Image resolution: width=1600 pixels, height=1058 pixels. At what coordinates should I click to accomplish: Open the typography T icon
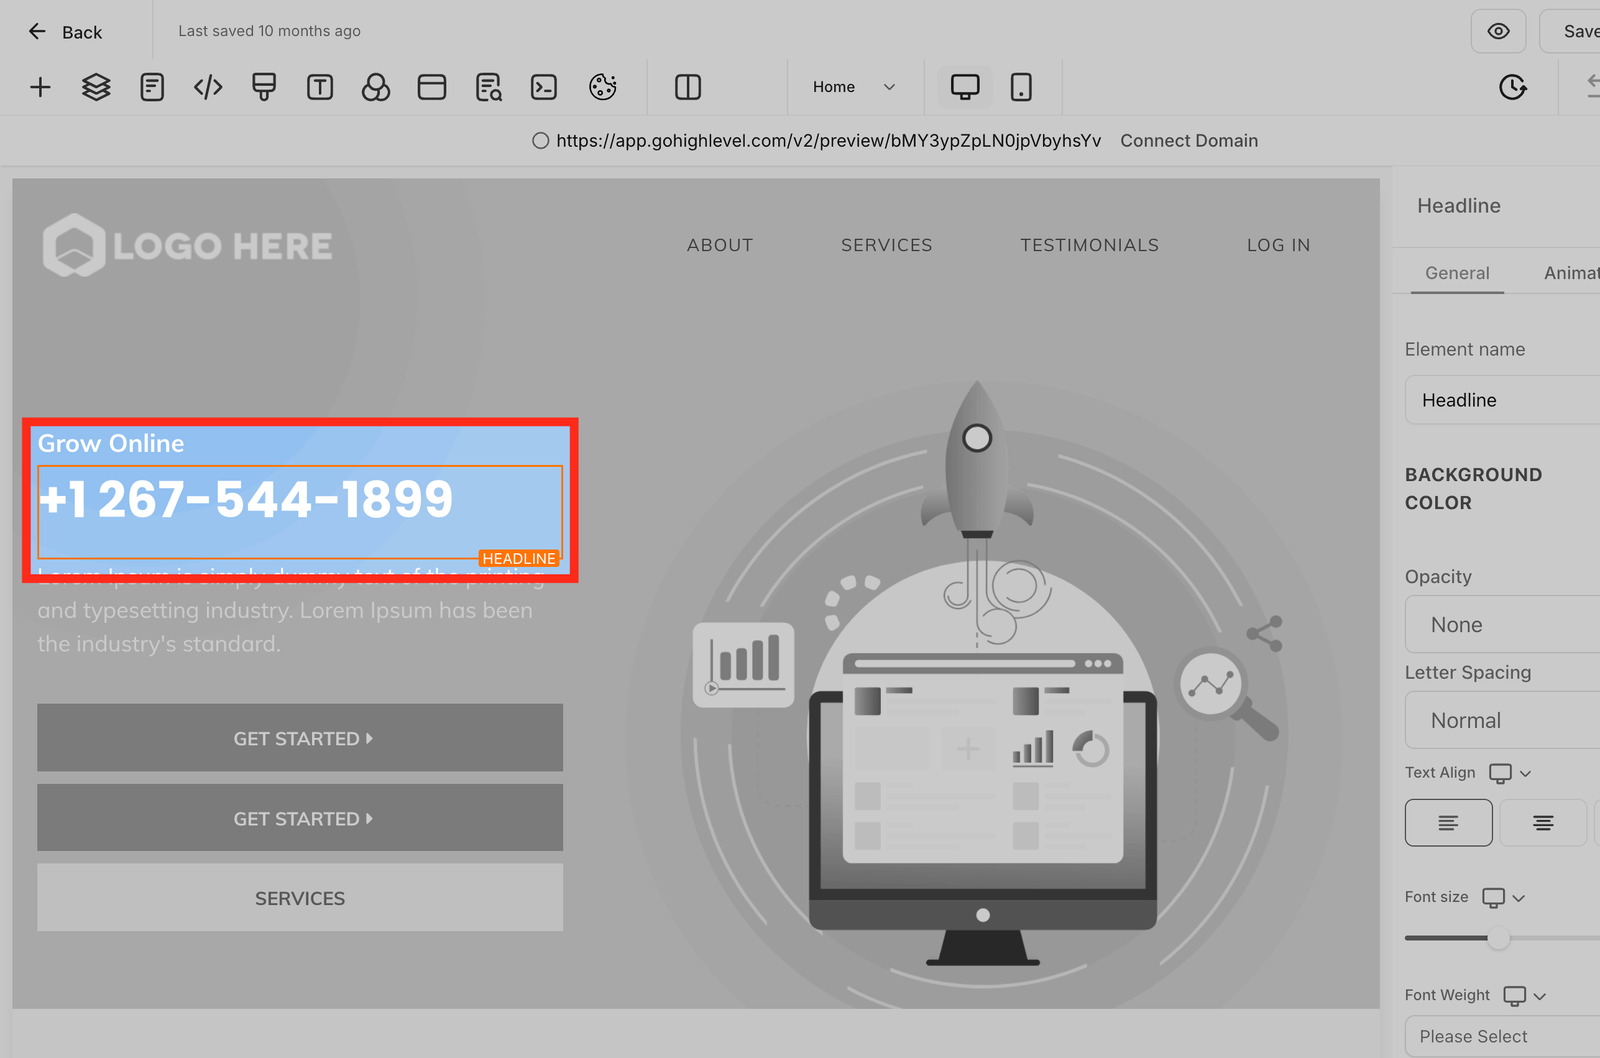pos(320,88)
